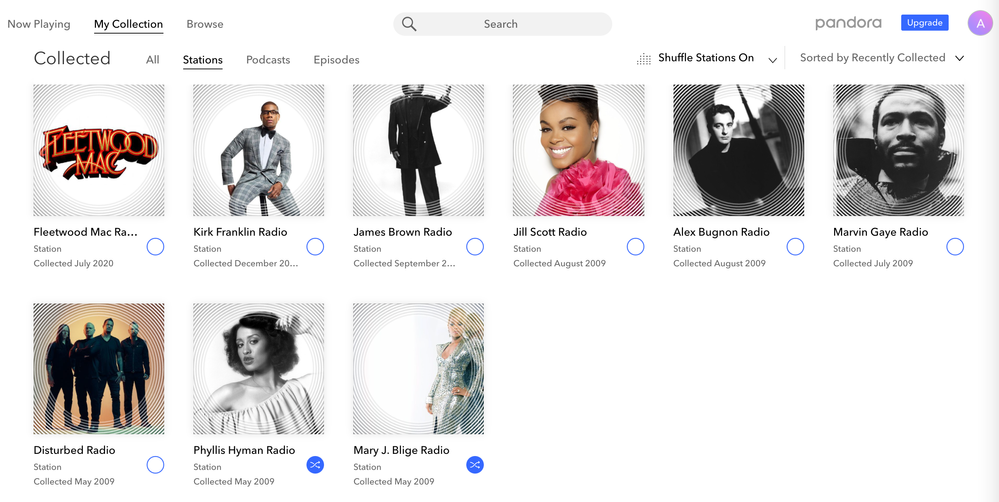Screen dimensions: 999x502
Task: Enable shuffle for Disturbed Radio station
Action: click(x=155, y=465)
